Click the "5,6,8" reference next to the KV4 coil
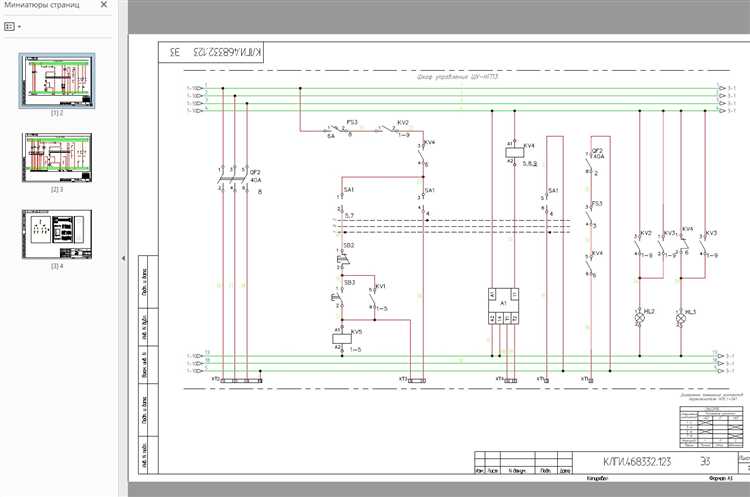This screenshot has width=750, height=497. (530, 164)
